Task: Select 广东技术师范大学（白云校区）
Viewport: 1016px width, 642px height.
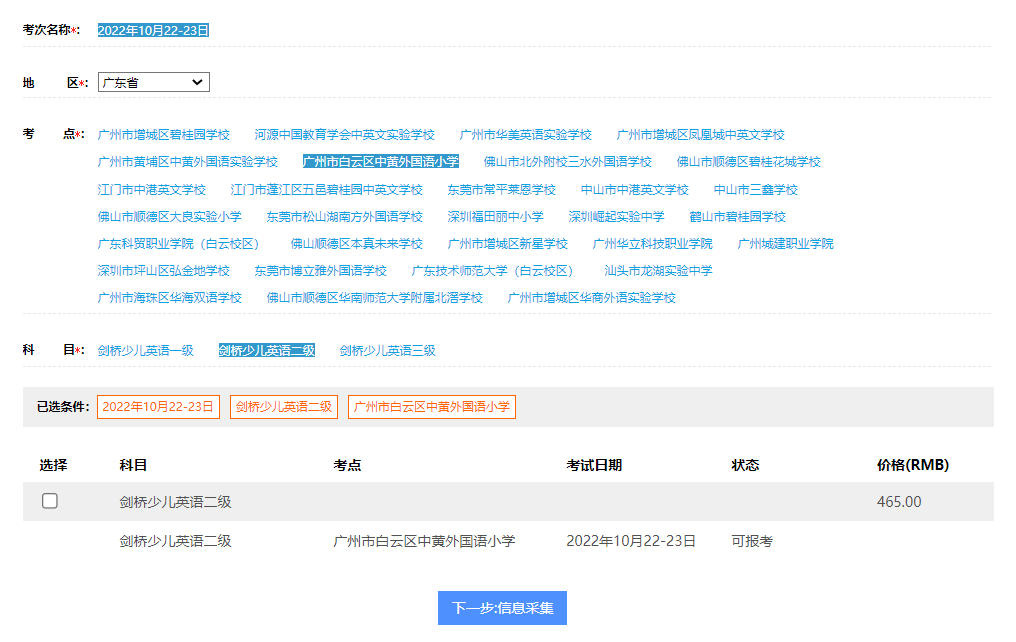Action: [492, 271]
